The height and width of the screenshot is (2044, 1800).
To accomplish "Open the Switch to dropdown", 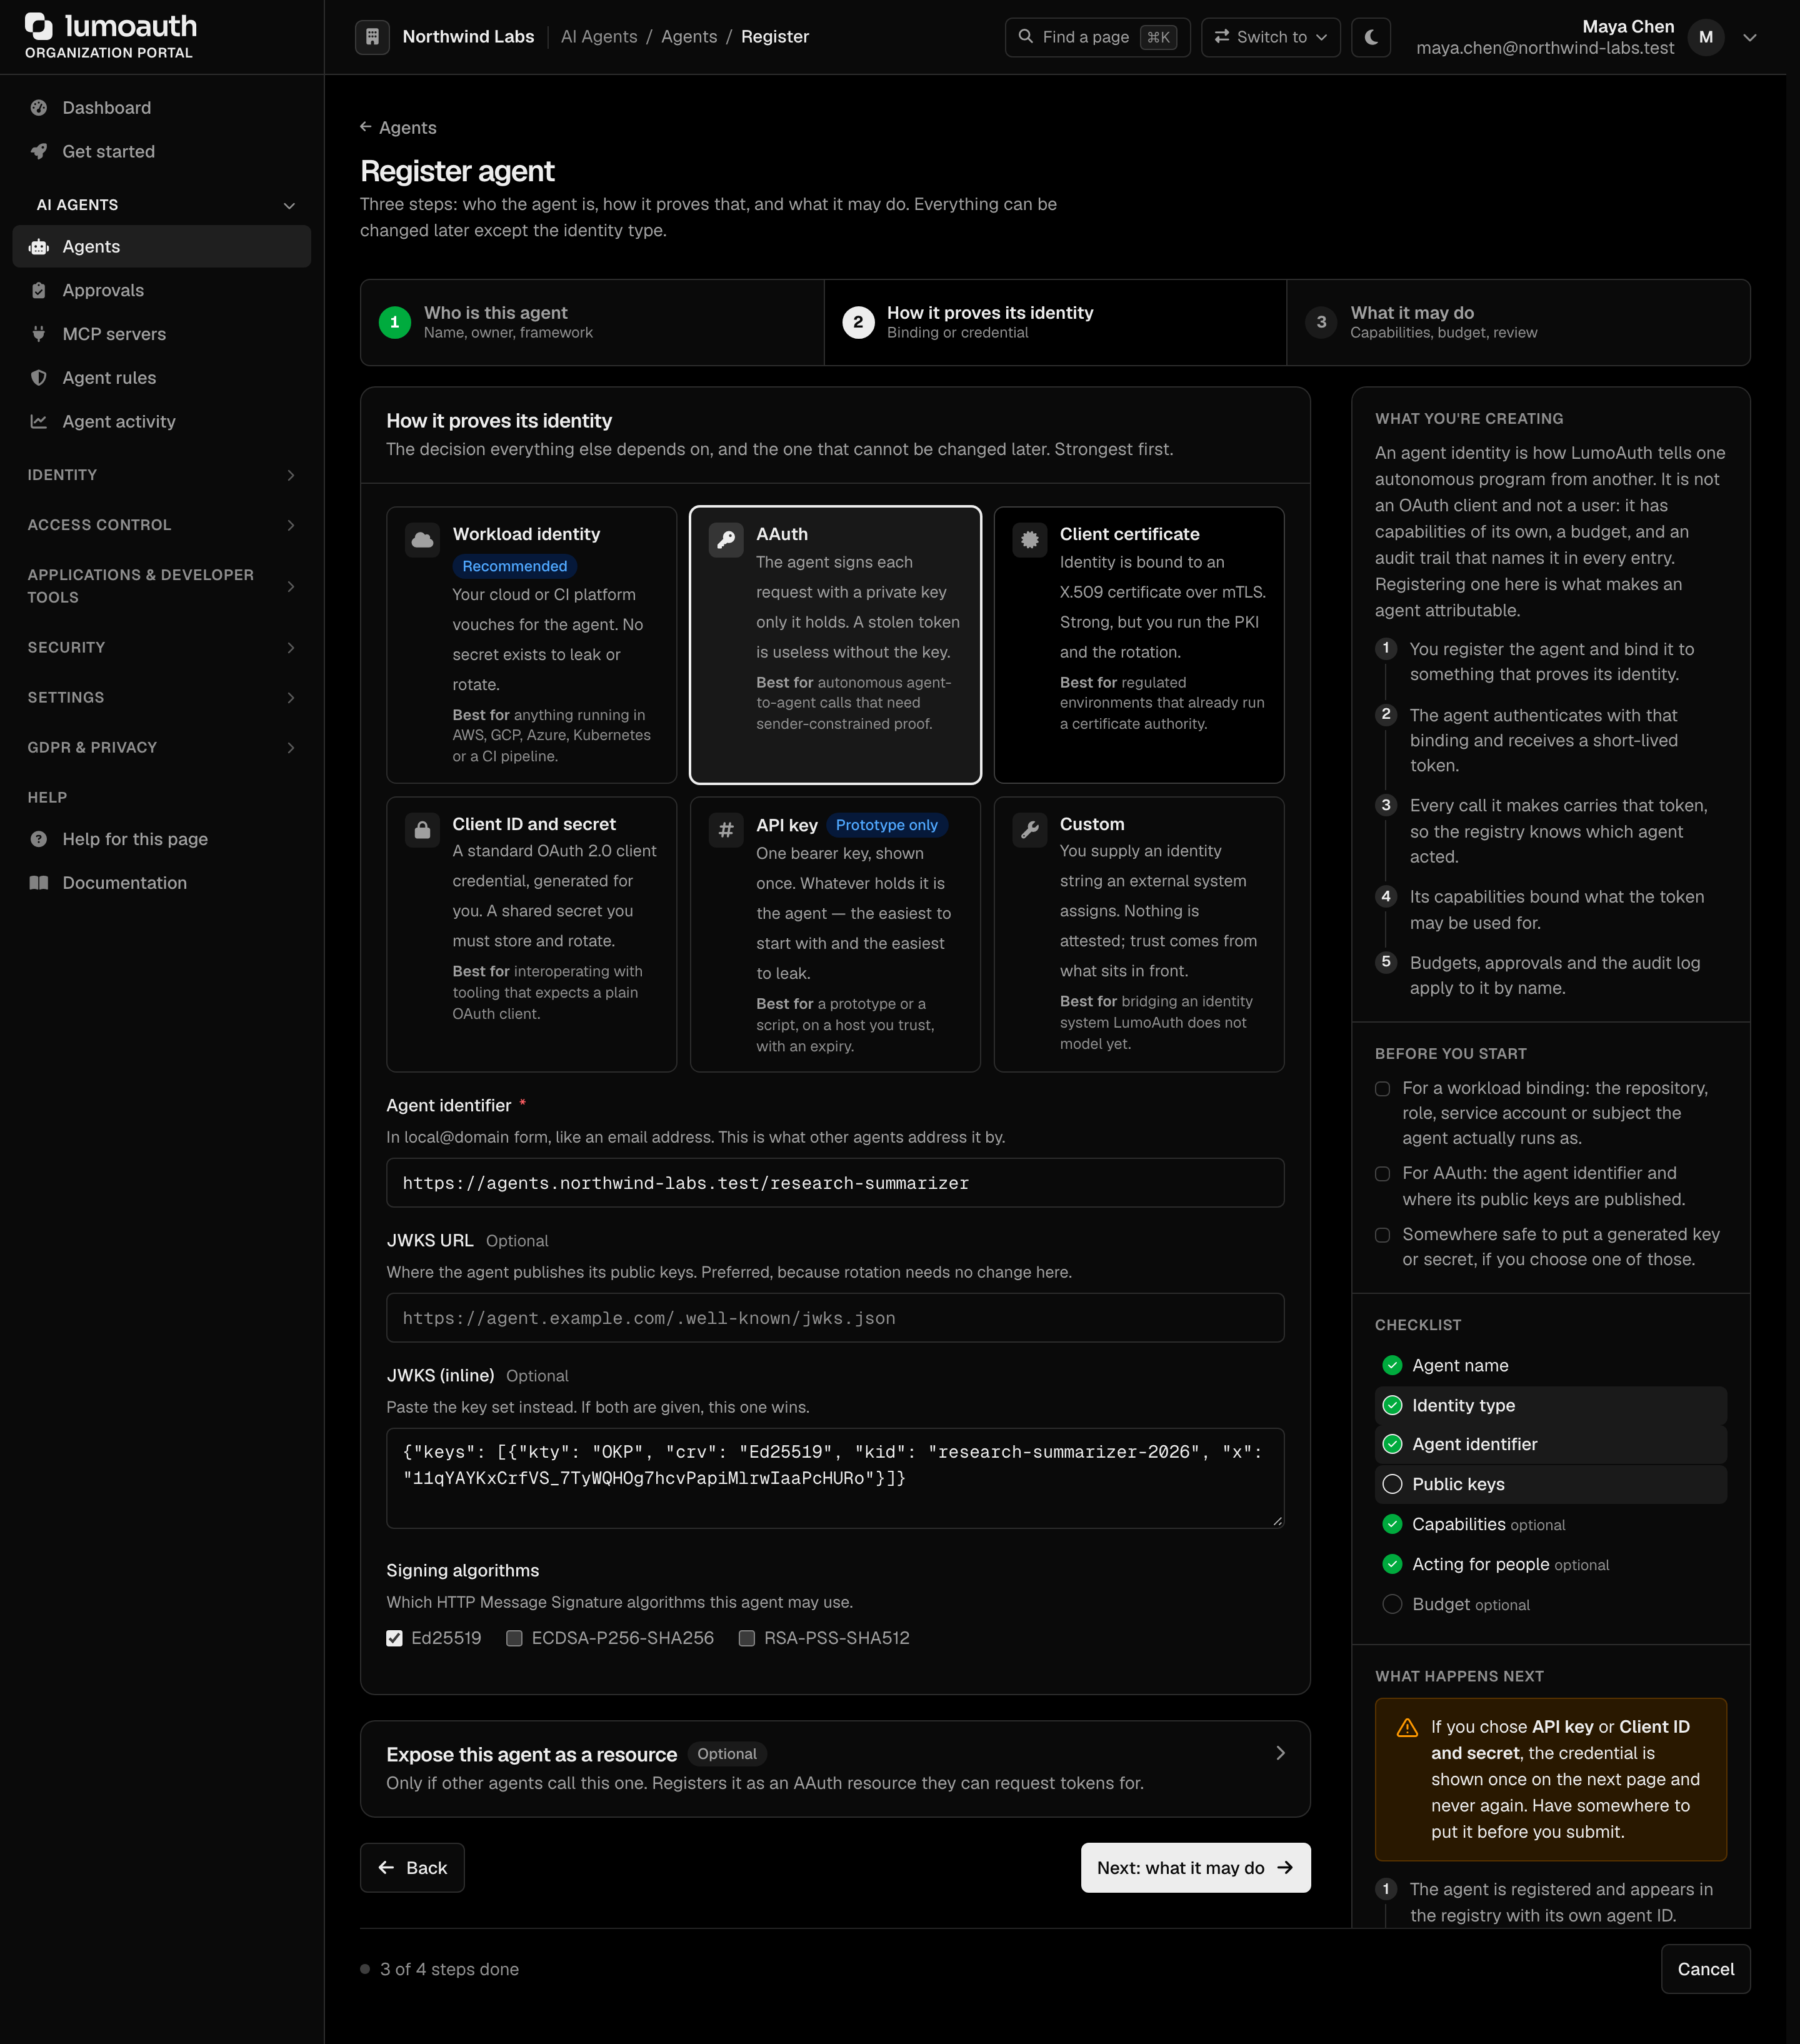I will (x=1270, y=37).
